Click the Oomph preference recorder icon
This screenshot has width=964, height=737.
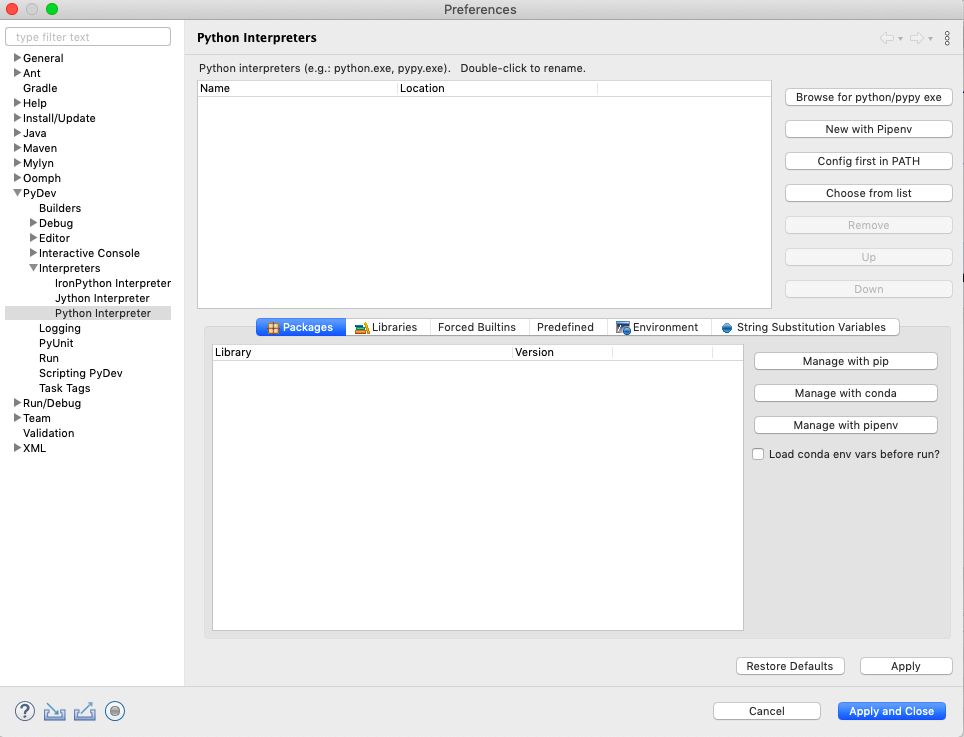point(115,711)
